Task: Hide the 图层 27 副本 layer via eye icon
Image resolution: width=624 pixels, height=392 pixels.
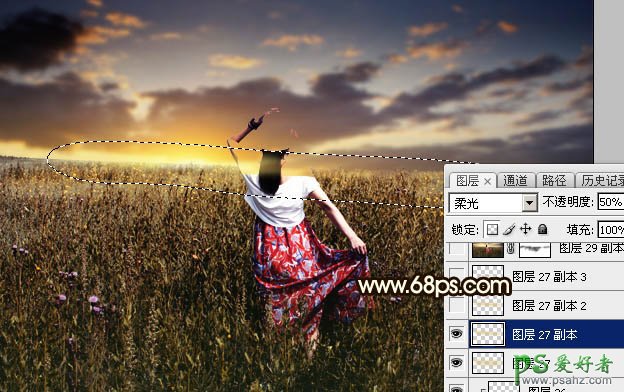Action: (456, 334)
